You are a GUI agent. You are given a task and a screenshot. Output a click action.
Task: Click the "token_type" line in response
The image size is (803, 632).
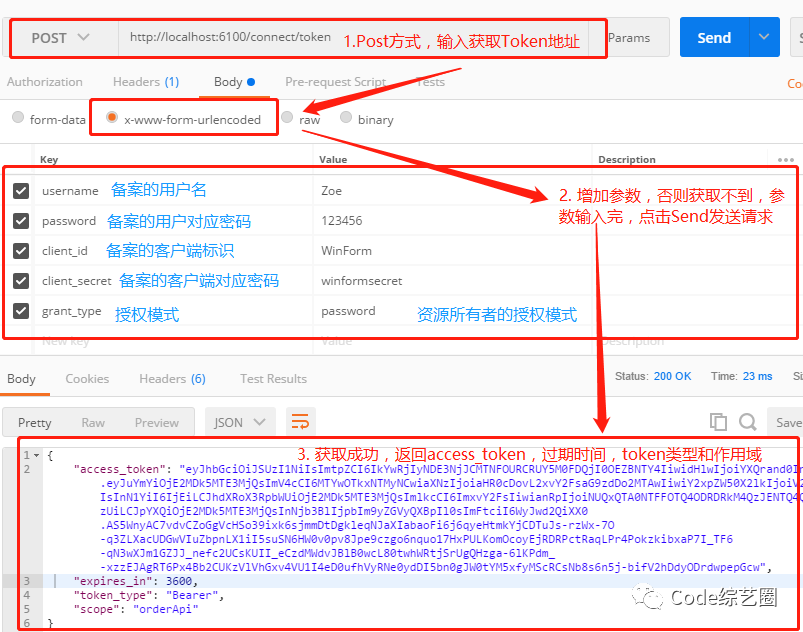pos(149,595)
